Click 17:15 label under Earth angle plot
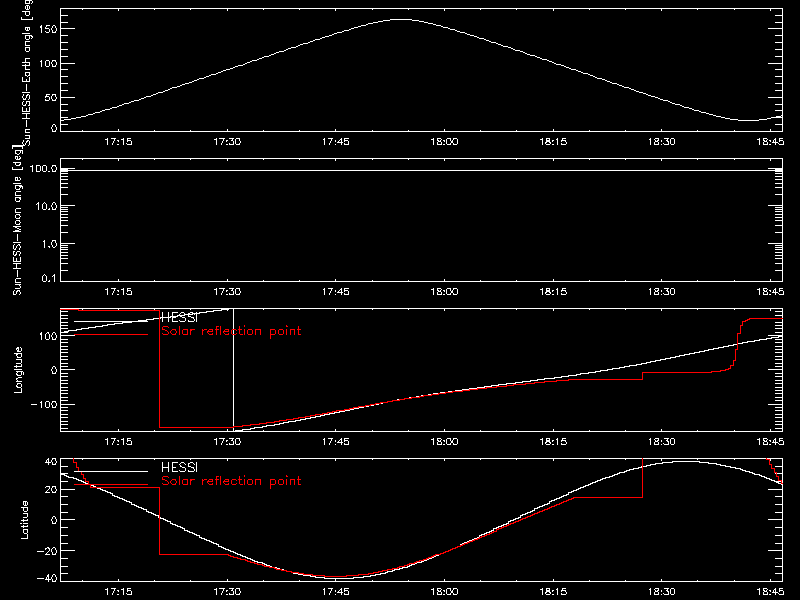 (118, 142)
